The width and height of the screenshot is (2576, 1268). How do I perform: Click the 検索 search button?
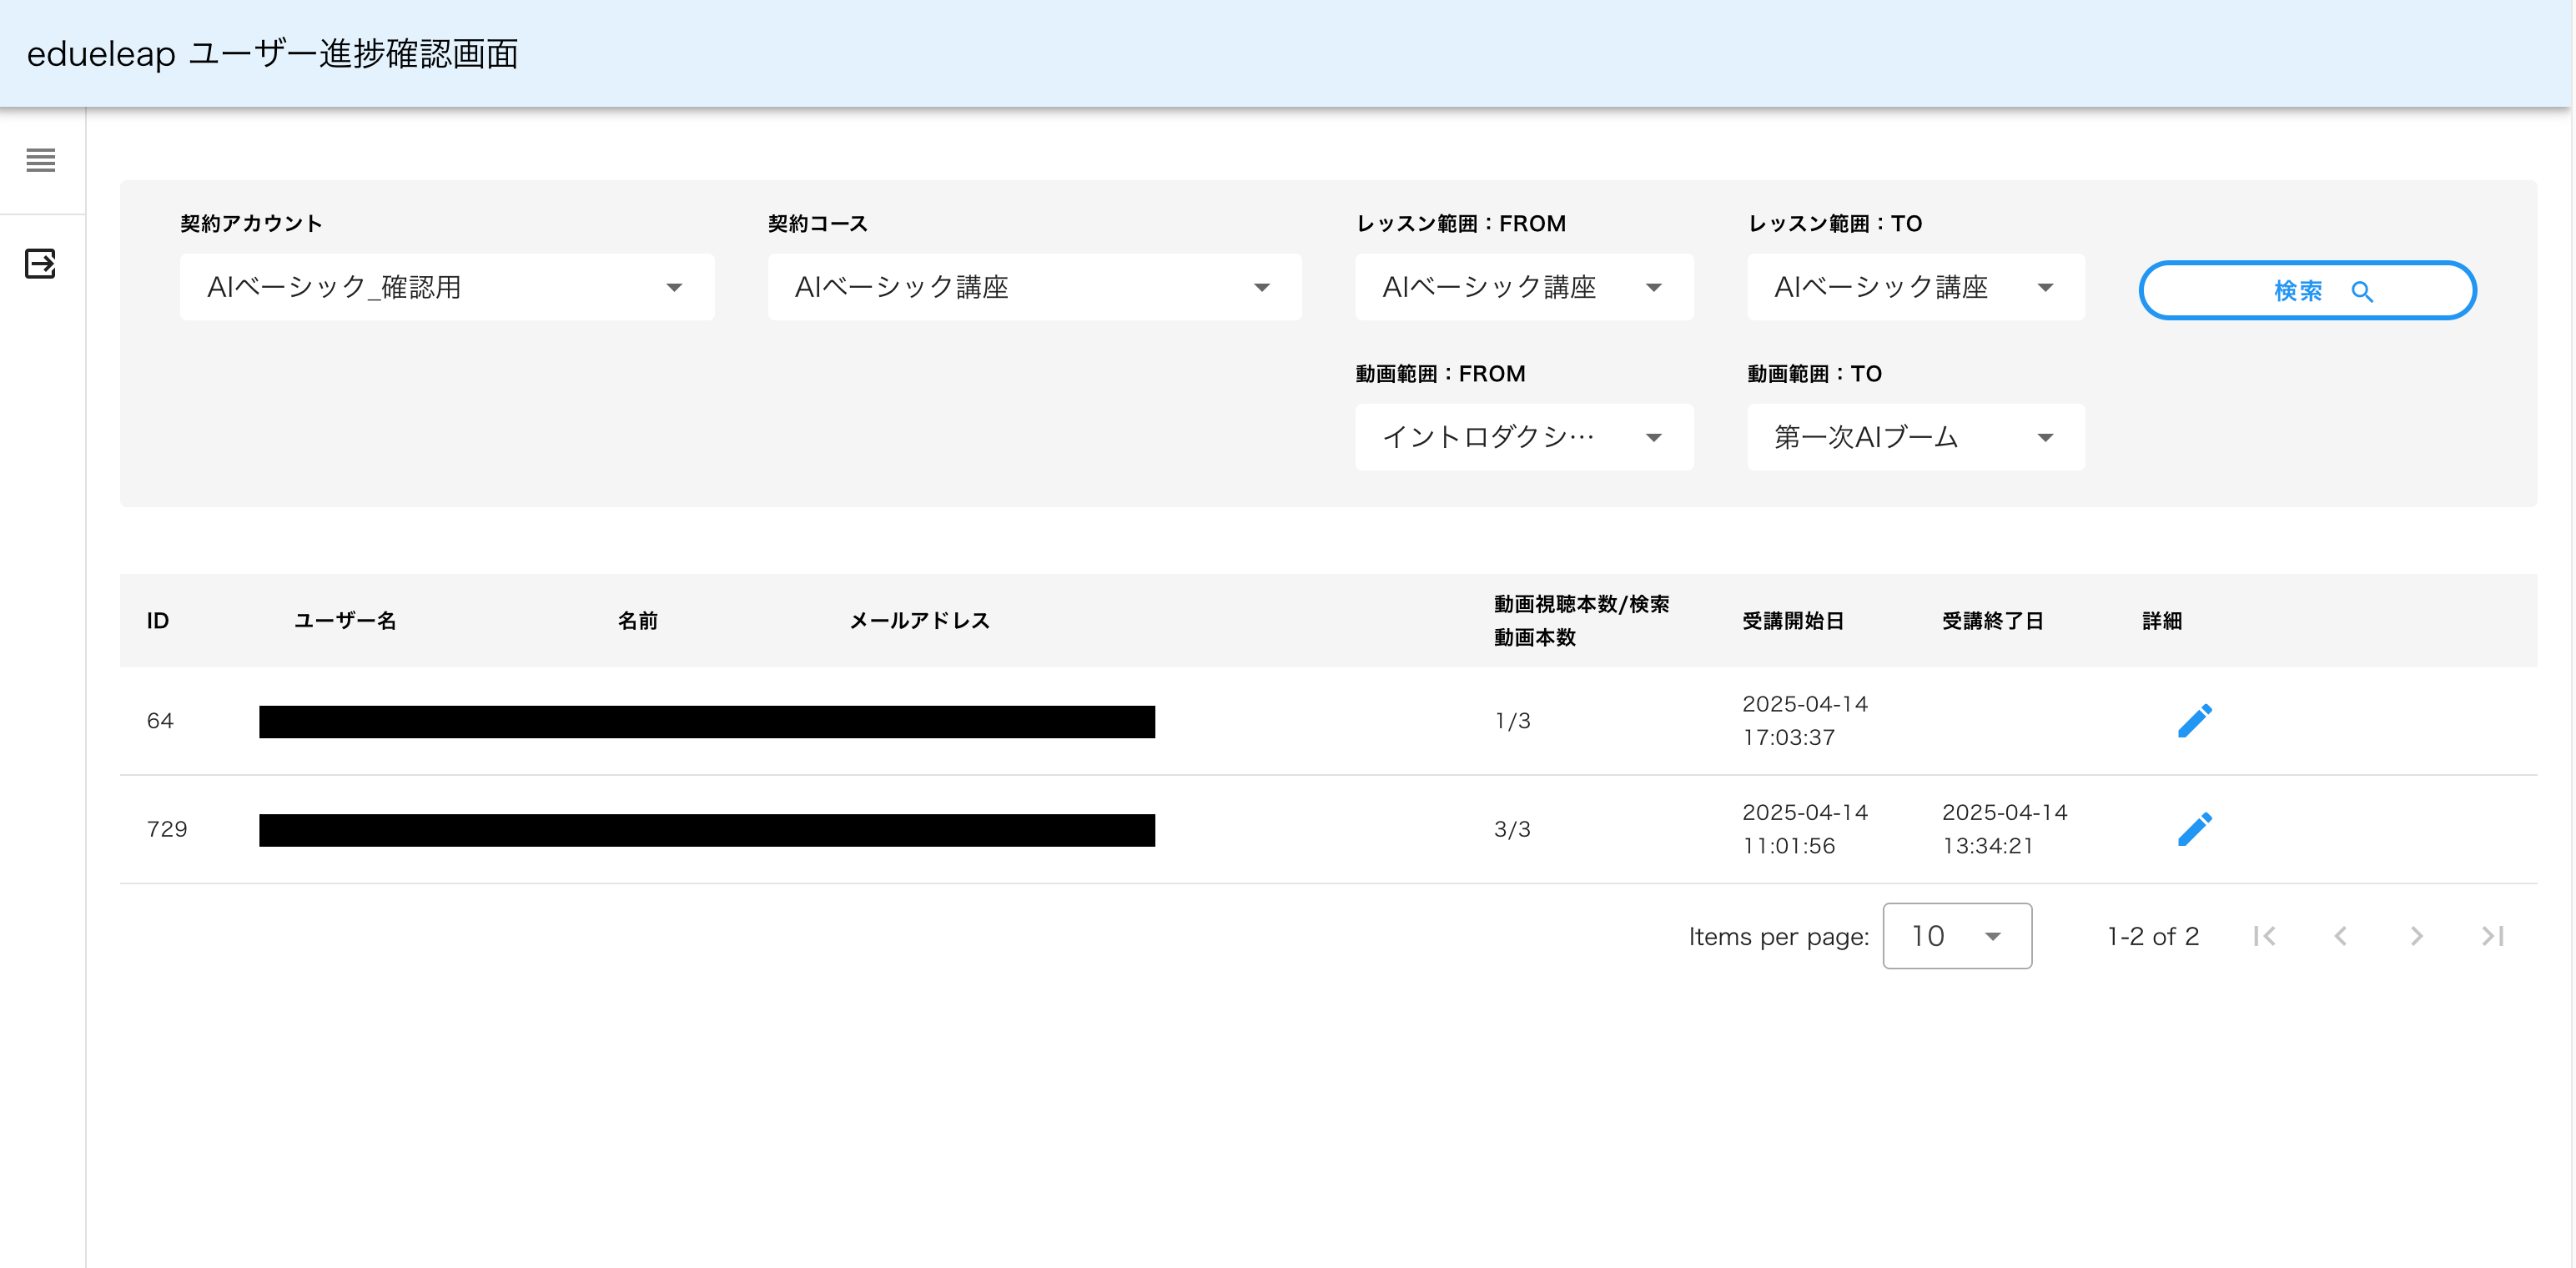(x=2308, y=291)
